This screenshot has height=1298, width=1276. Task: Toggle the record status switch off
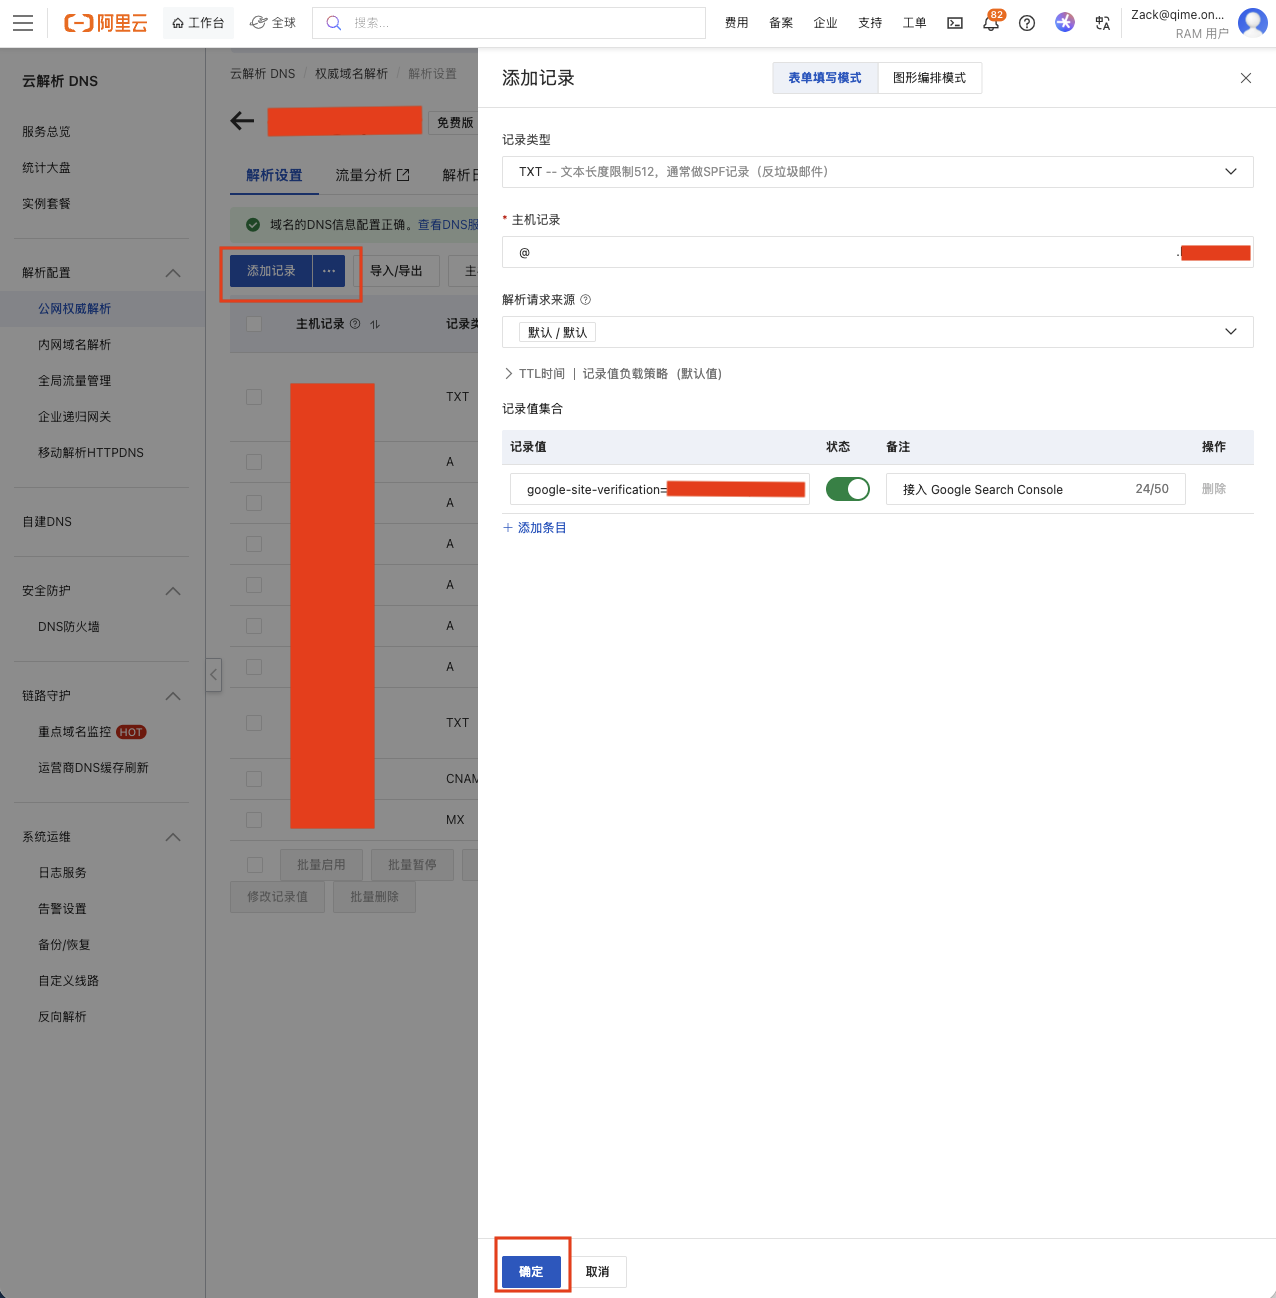point(847,489)
